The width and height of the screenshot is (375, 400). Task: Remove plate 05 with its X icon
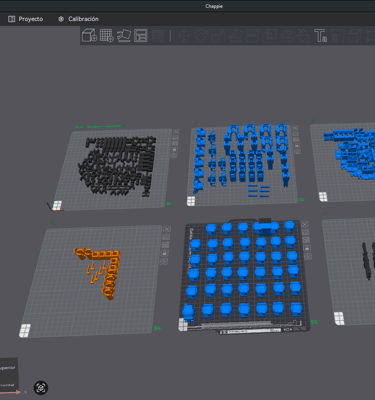(305, 224)
